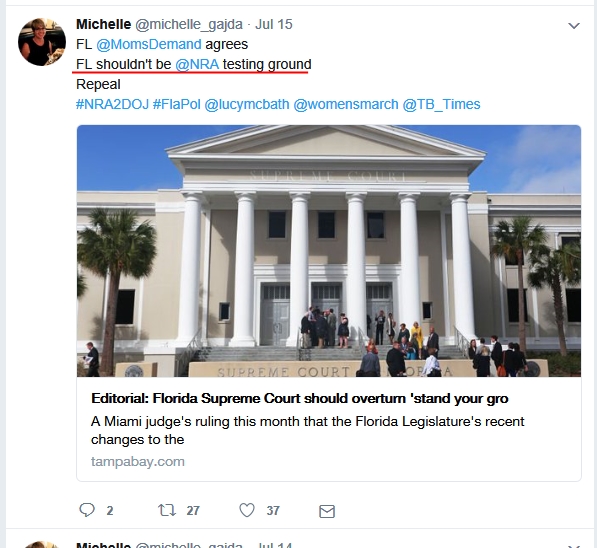Click the @michelle_gajda username handle

click(189, 24)
